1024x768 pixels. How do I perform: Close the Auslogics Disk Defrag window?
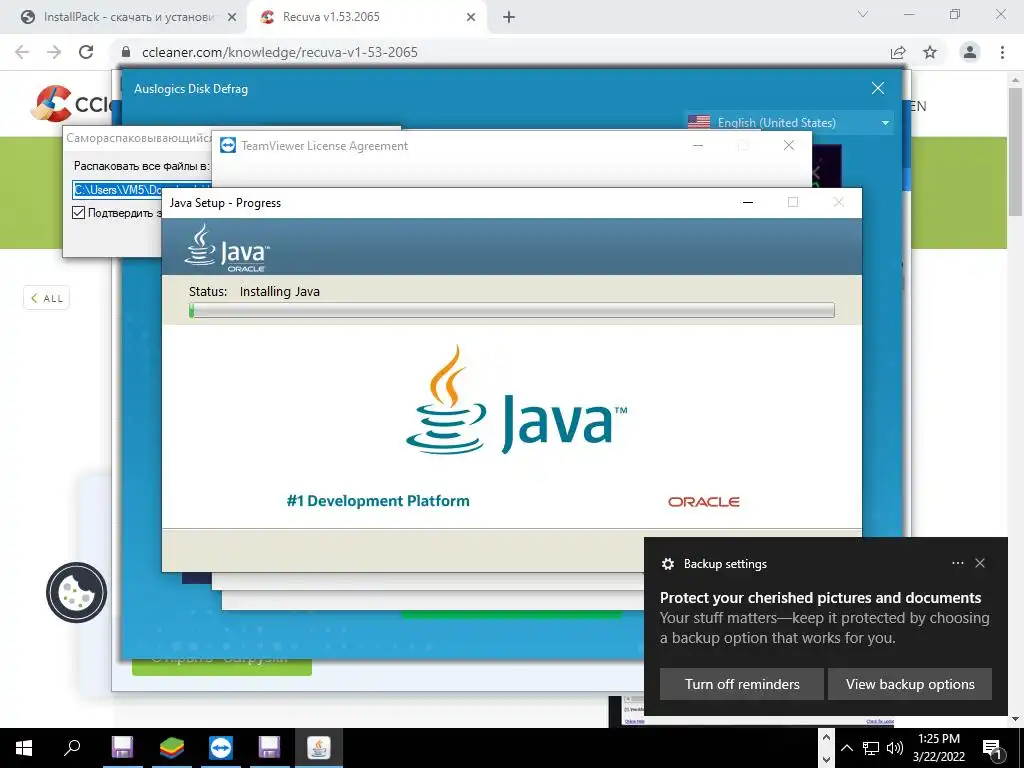coord(878,88)
